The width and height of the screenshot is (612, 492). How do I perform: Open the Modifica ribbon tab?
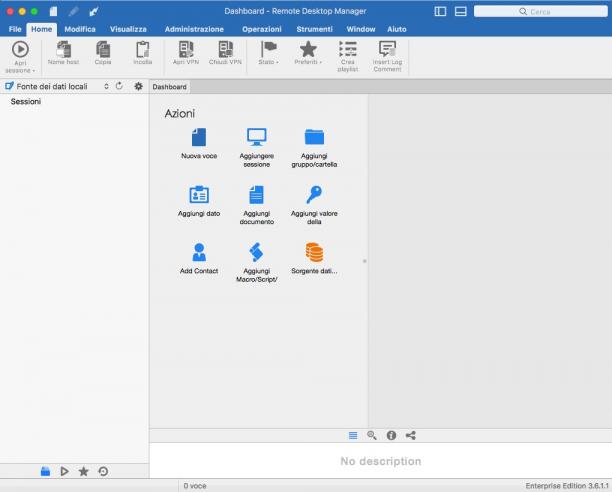(x=80, y=29)
